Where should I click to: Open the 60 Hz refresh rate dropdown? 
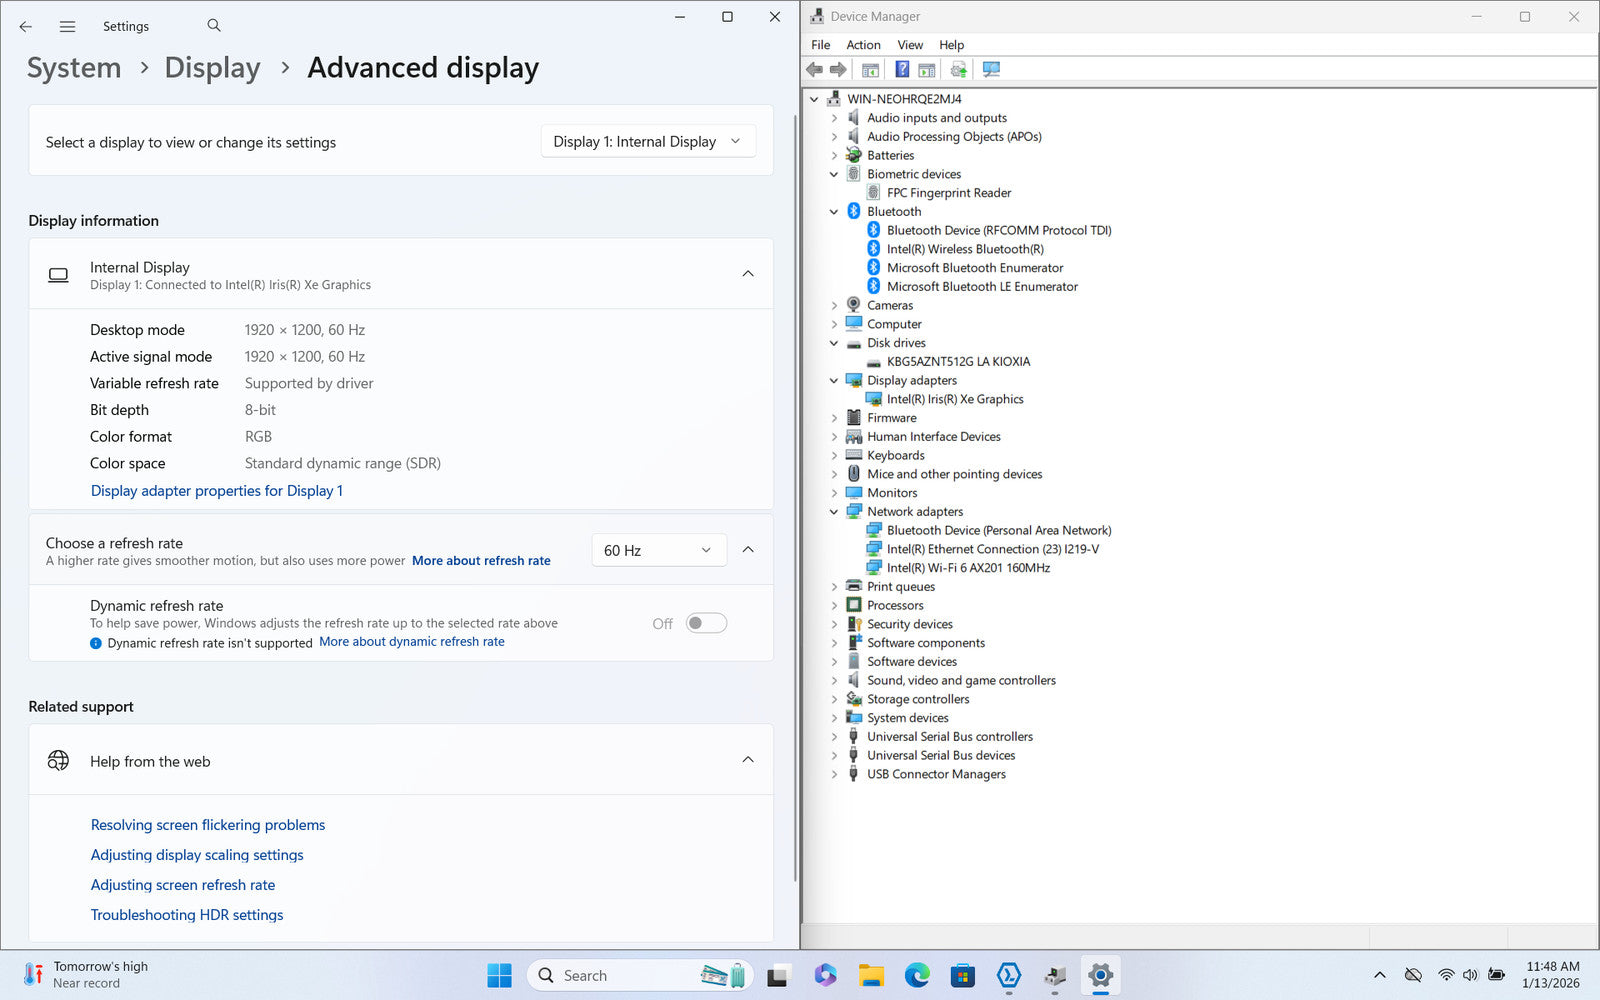(x=658, y=550)
